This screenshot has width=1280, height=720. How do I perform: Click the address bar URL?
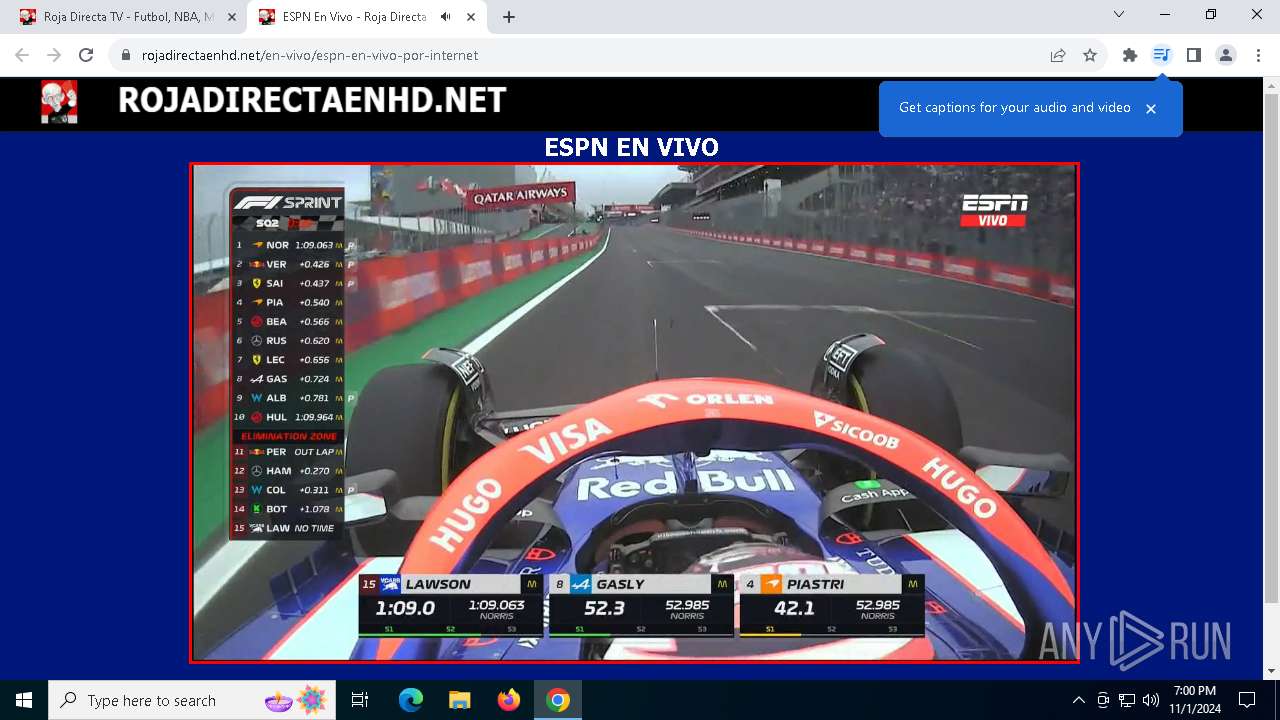[x=310, y=56]
